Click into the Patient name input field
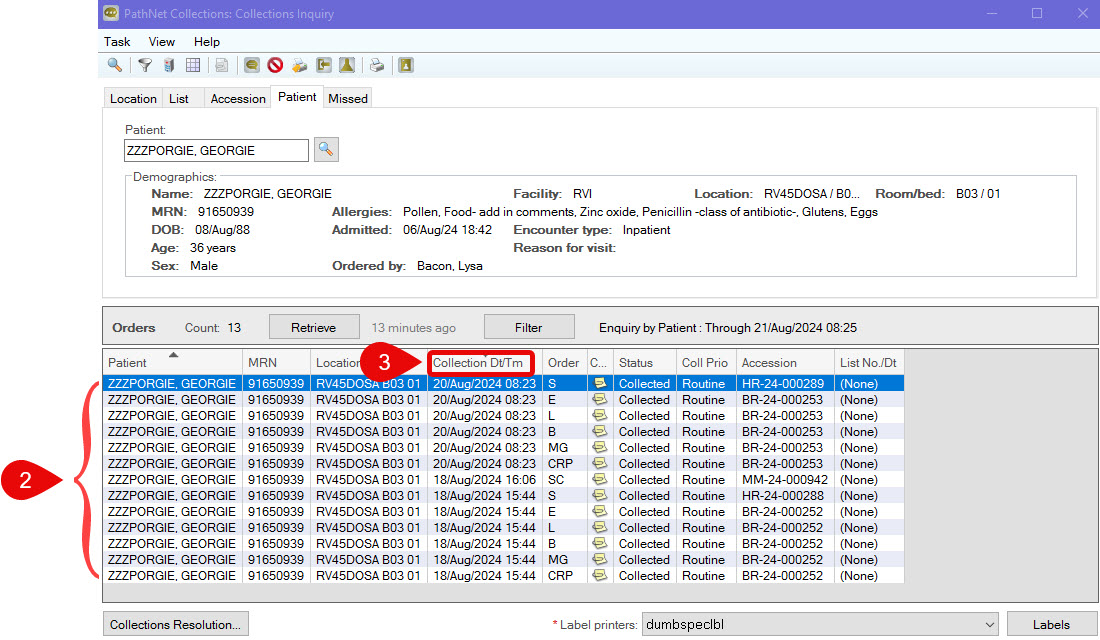Viewport: 1100px width, 640px height. (216, 150)
